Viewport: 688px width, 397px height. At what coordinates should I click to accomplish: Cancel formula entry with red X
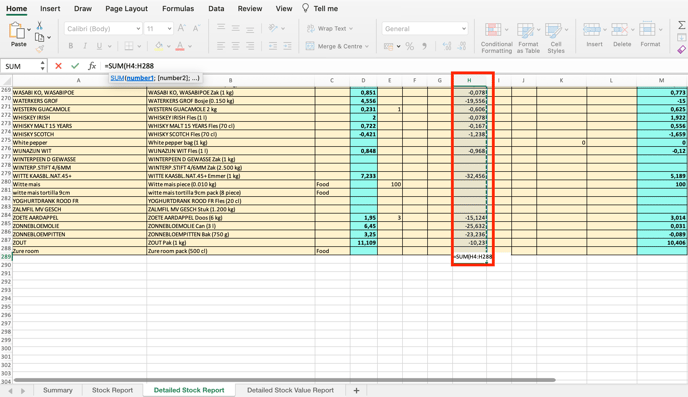click(x=58, y=66)
